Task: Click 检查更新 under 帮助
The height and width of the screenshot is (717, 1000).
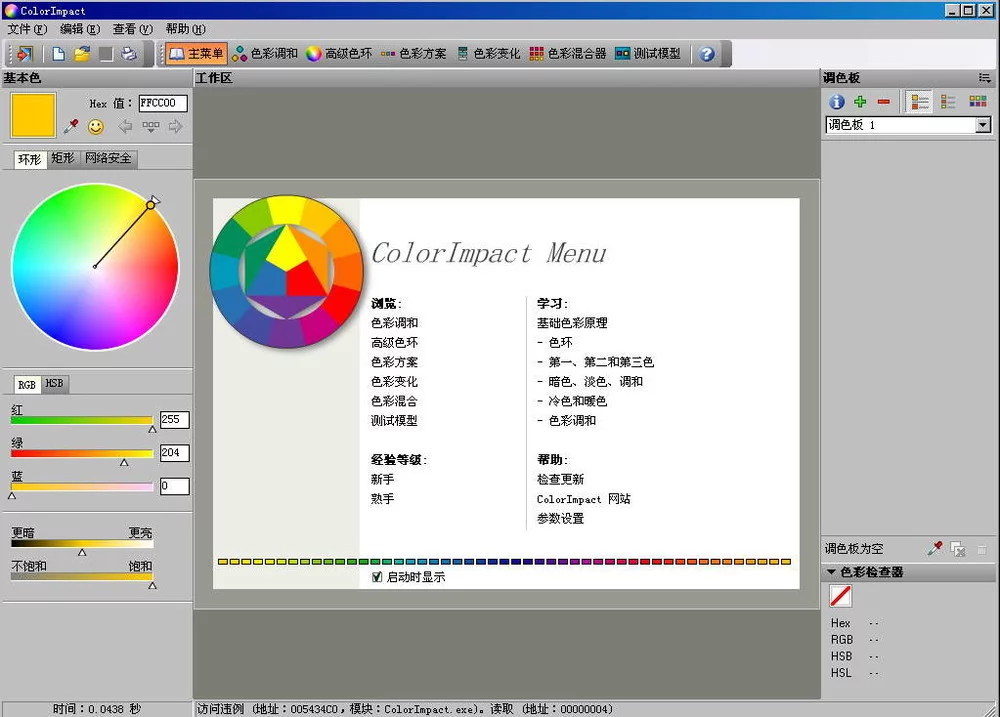Action: (x=561, y=479)
